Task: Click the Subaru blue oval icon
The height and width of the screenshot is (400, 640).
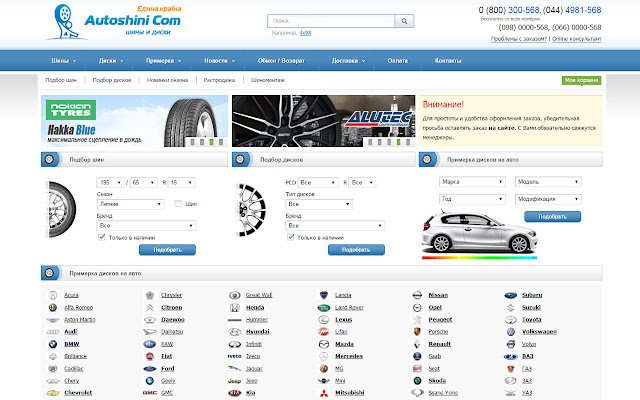Action: pos(511,295)
